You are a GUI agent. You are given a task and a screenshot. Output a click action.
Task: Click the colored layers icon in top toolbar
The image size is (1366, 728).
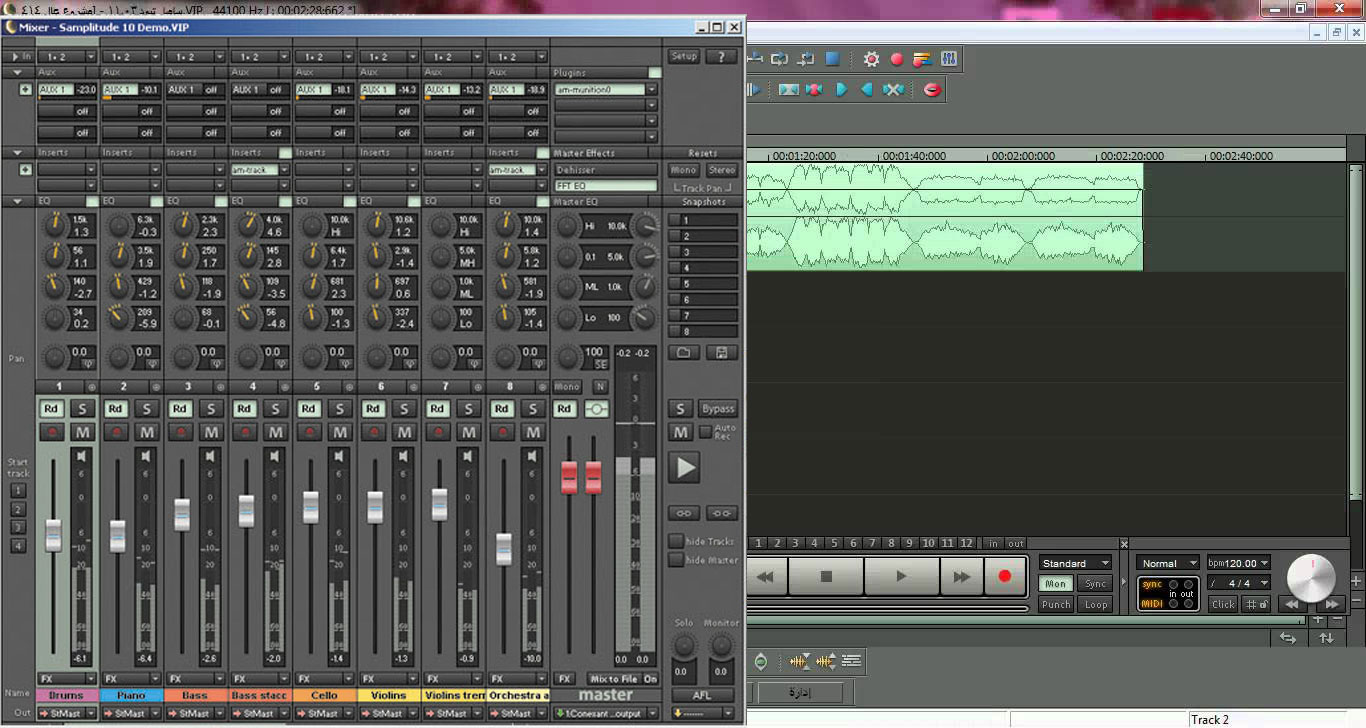tap(922, 59)
